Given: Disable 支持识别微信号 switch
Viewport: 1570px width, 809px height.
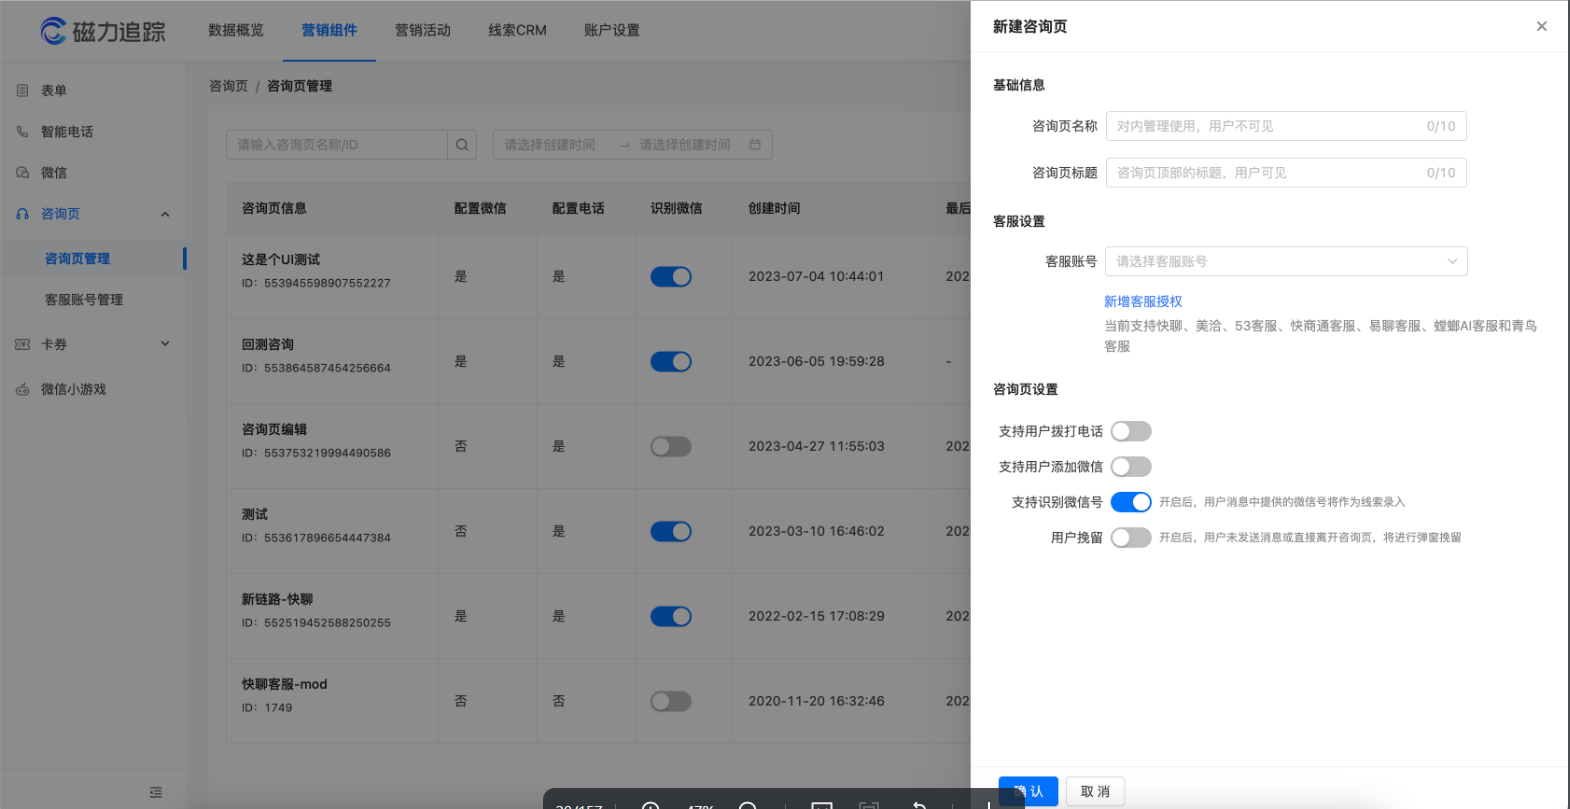Looking at the screenshot, I should (x=1131, y=502).
